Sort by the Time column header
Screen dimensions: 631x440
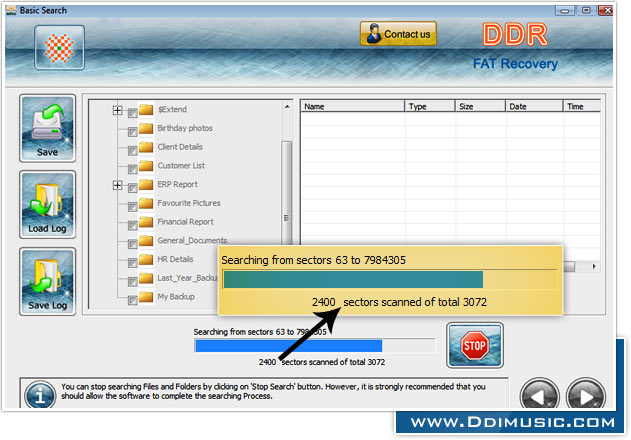582,106
